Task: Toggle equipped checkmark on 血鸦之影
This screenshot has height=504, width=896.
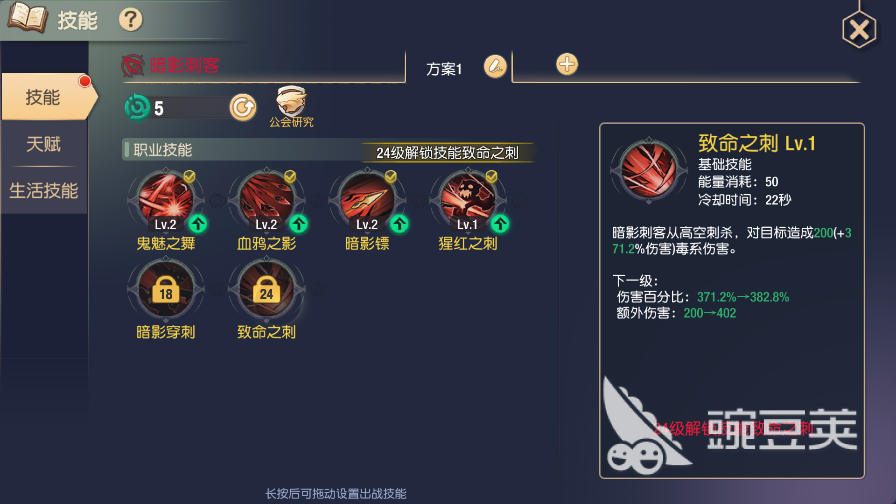Action: pos(290,177)
